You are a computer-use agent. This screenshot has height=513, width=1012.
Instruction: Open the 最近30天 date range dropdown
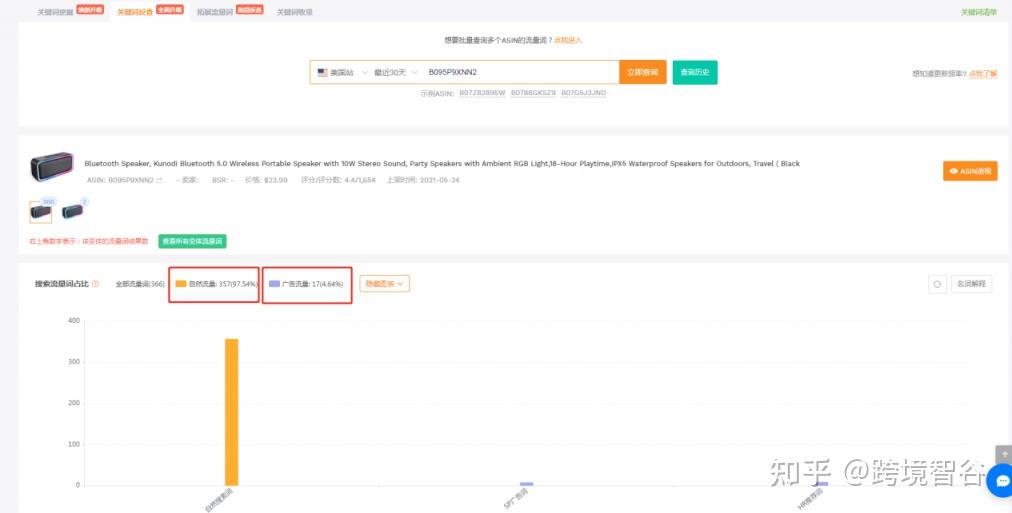tap(396, 72)
